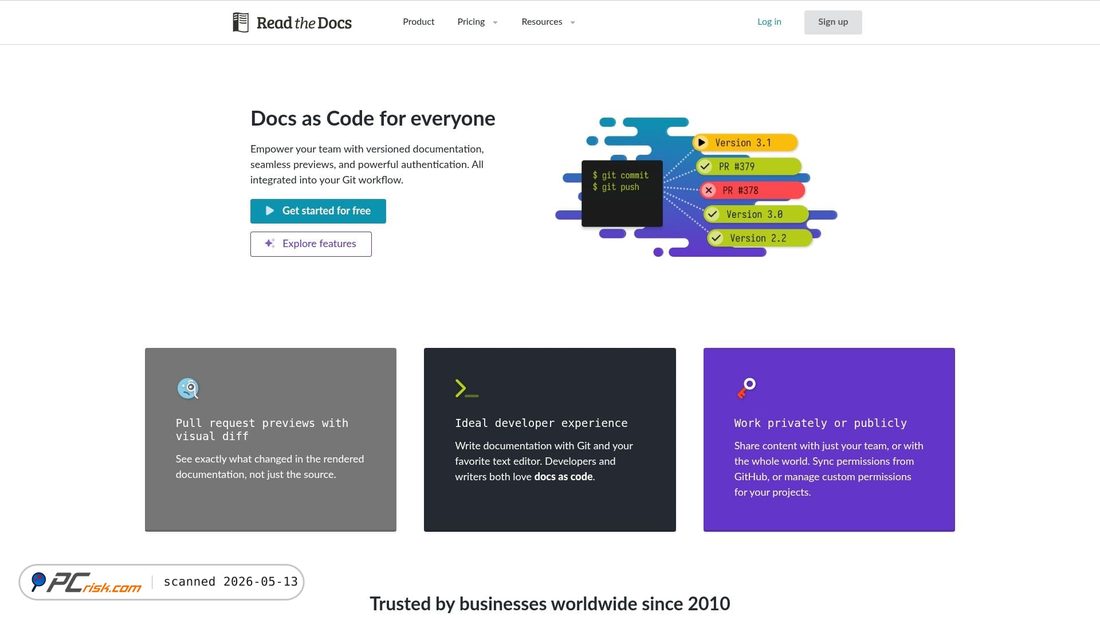Click the Docs as Code for everyone heading

point(373,118)
